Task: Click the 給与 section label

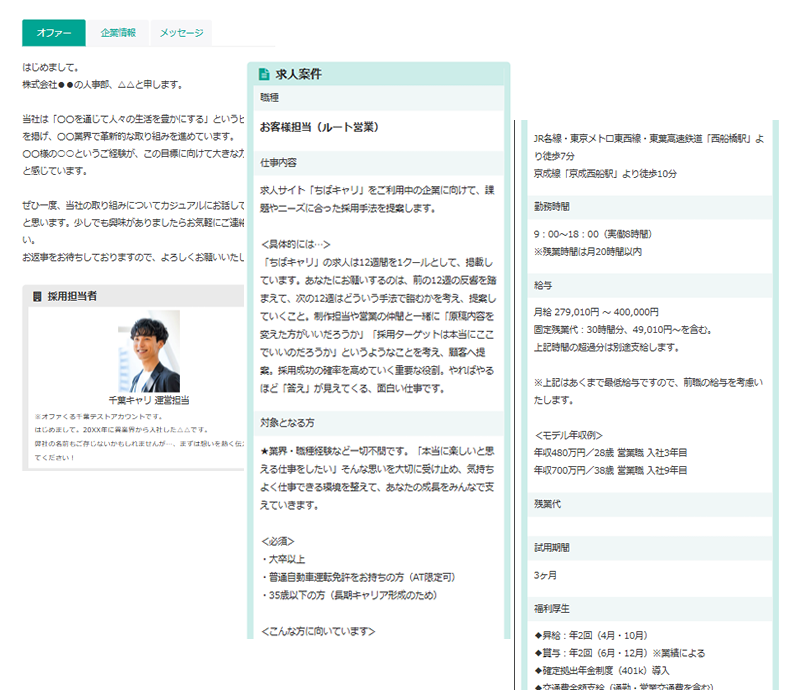Action: point(543,286)
